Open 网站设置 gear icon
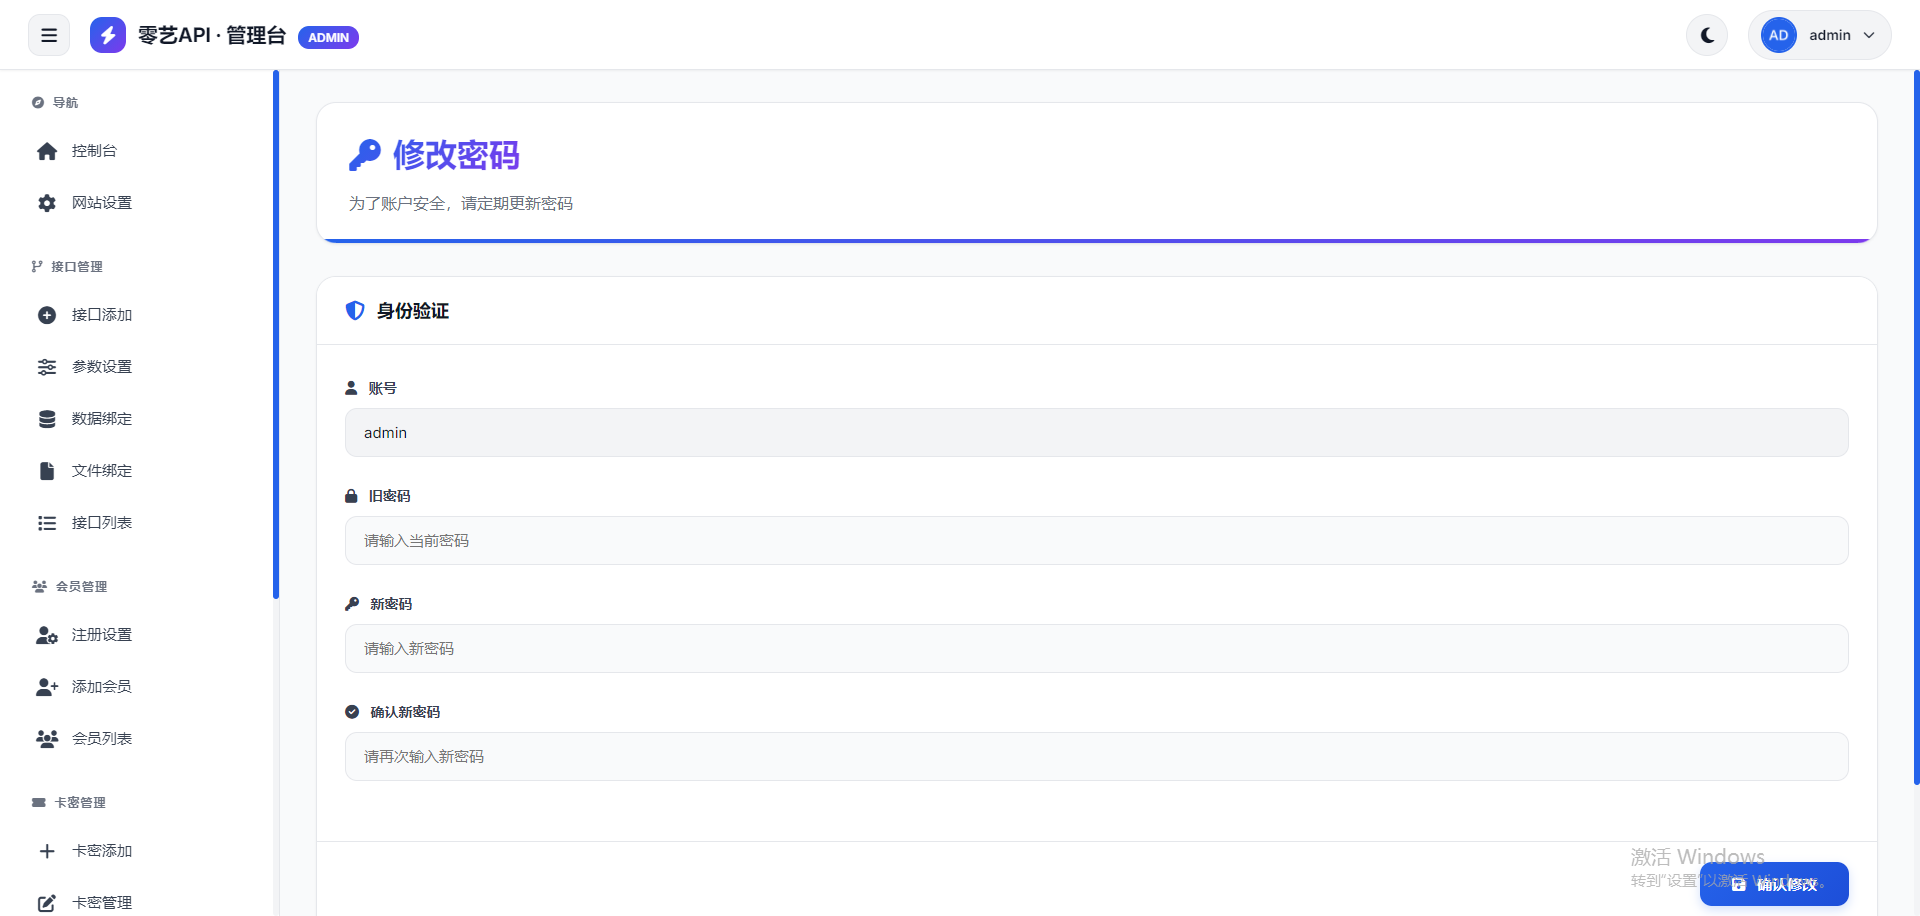The height and width of the screenshot is (916, 1920). click(47, 203)
